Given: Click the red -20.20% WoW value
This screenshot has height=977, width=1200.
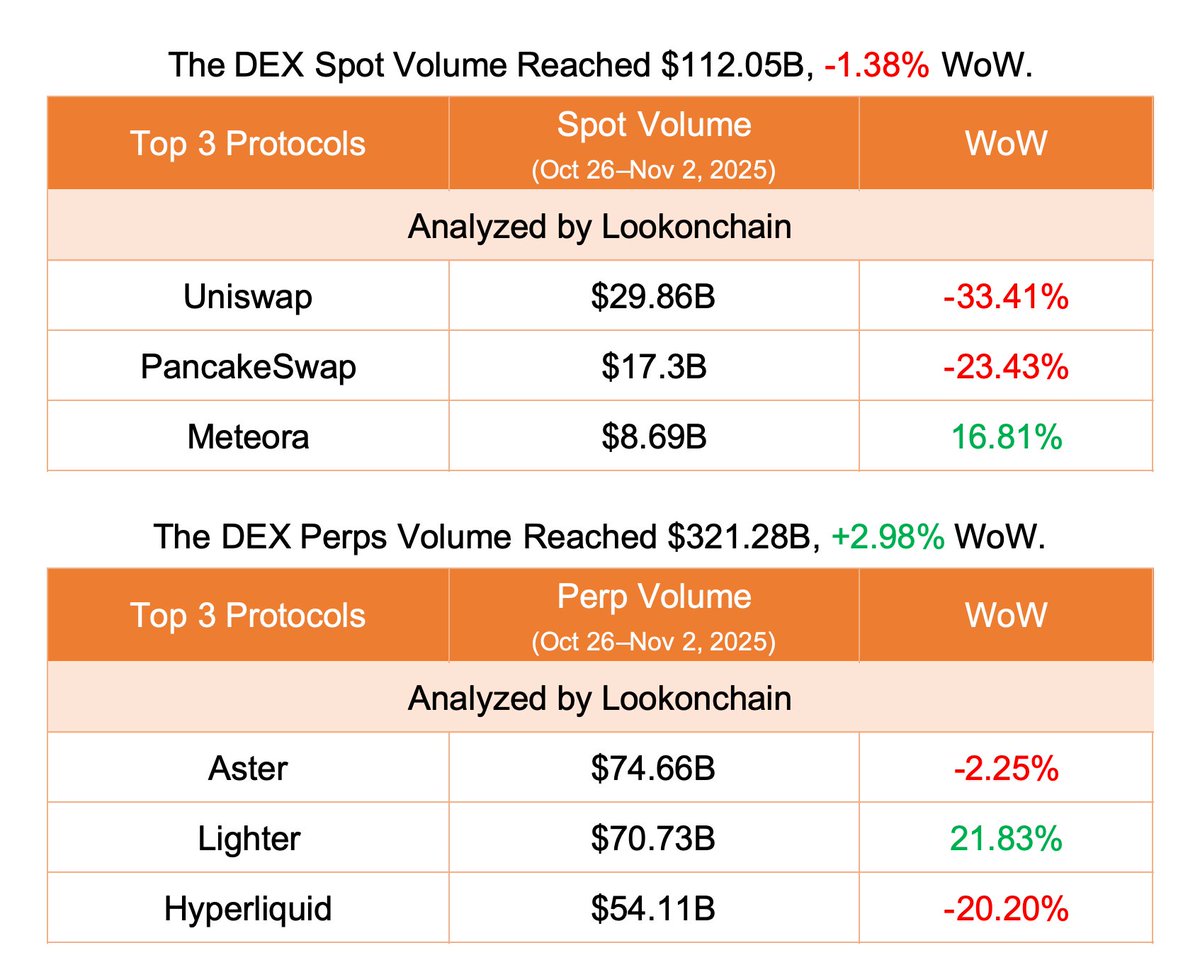Looking at the screenshot, I should 1005,909.
